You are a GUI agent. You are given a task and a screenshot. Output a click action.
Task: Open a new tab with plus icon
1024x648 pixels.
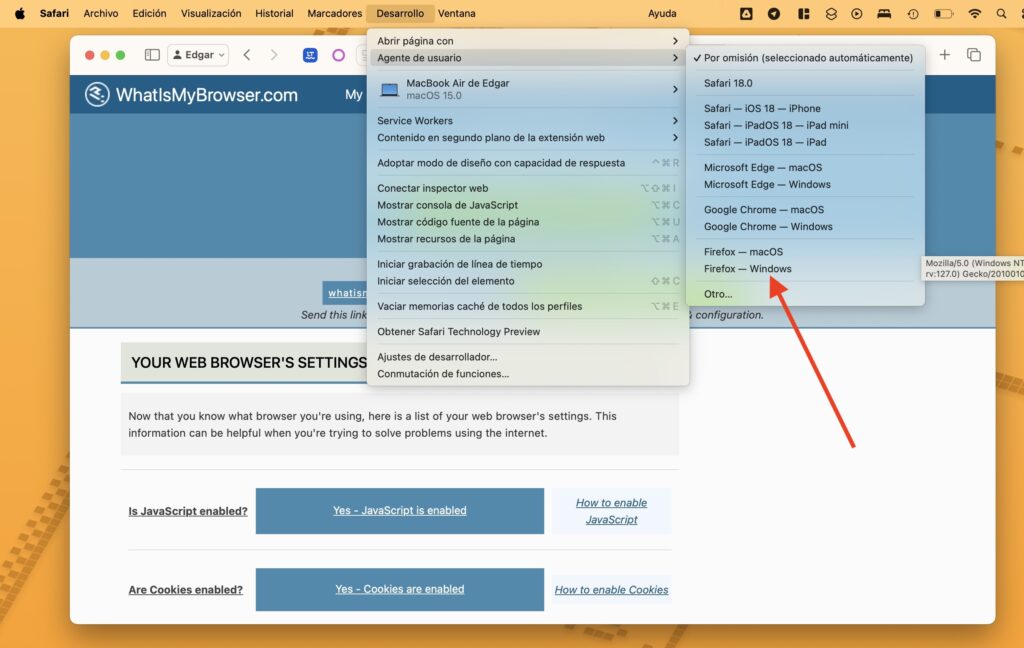click(944, 55)
